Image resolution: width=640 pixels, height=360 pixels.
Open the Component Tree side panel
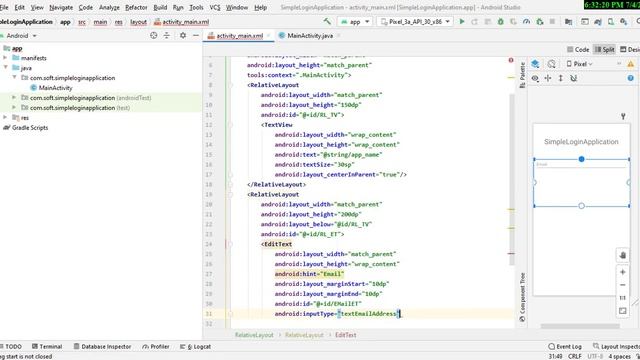pos(522,297)
